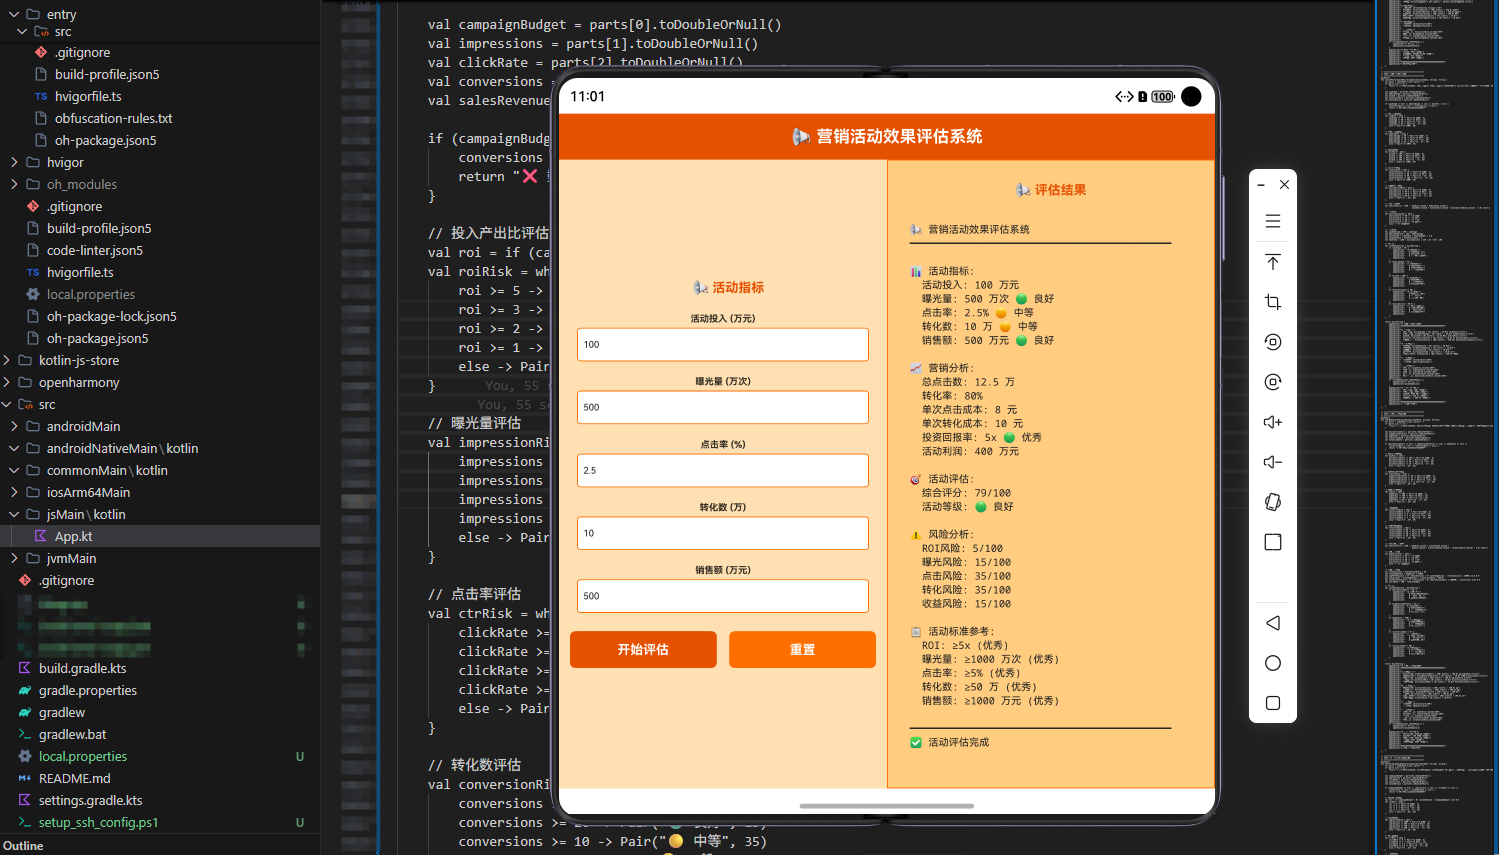
Task: Click the 活动评估完成 status text
Action: click(958, 742)
